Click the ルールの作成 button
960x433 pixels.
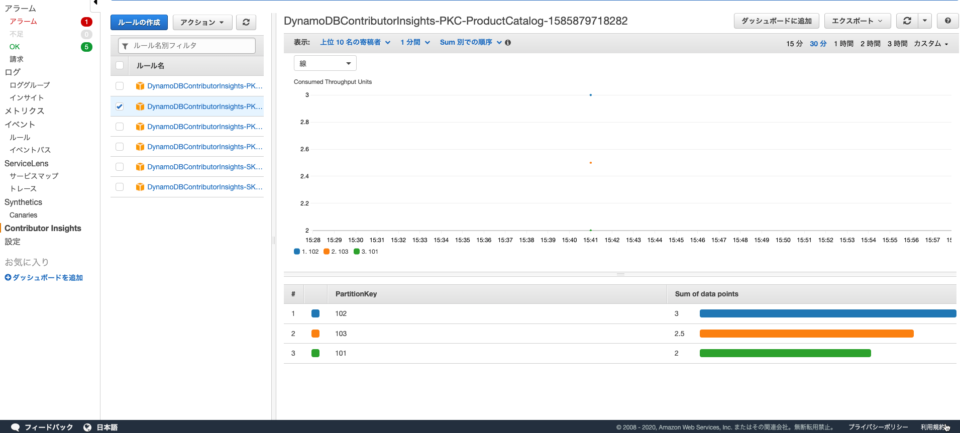coord(139,22)
